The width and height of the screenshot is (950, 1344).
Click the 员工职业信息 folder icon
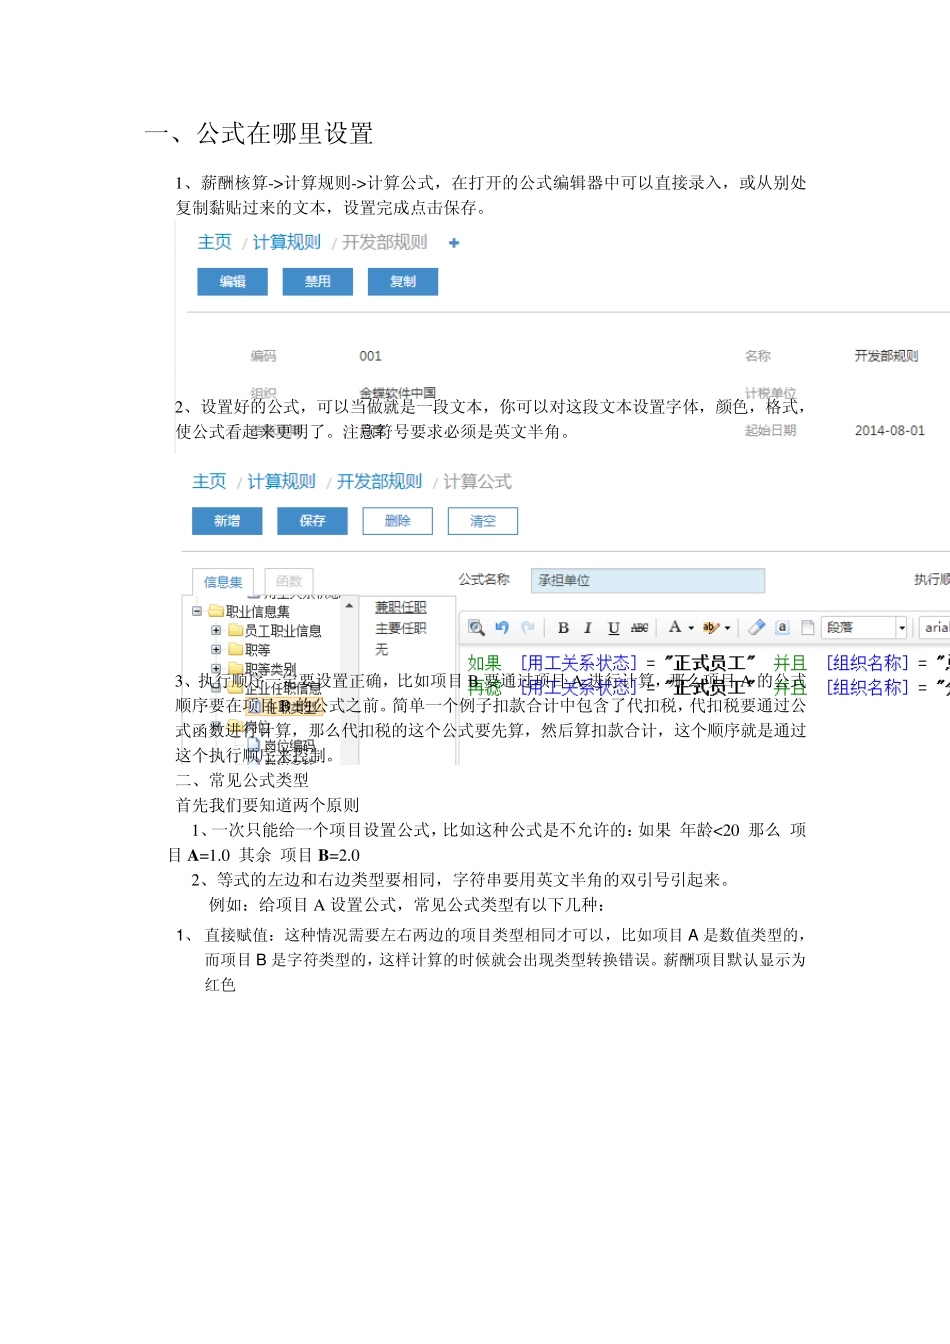(235, 631)
